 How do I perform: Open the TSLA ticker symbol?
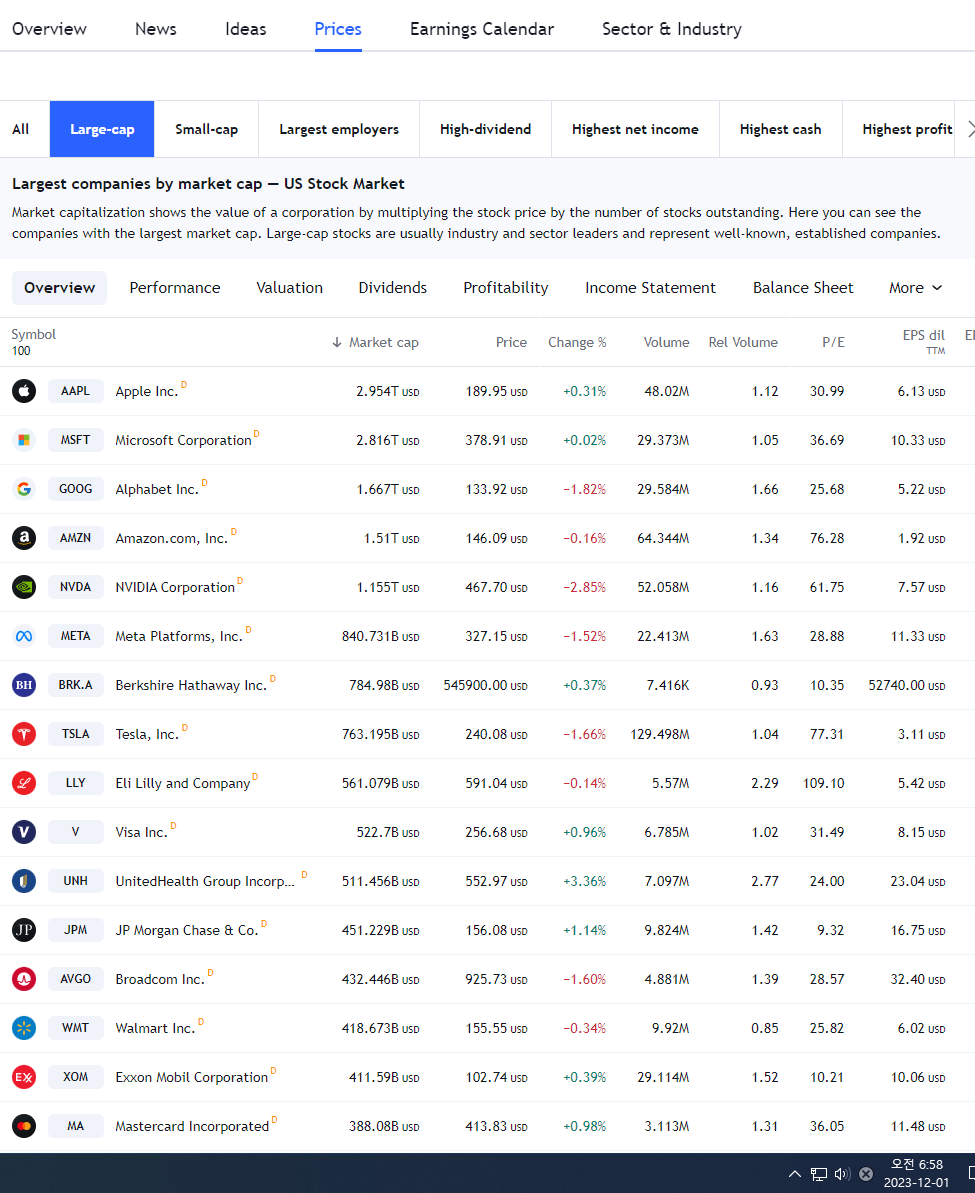(x=75, y=734)
